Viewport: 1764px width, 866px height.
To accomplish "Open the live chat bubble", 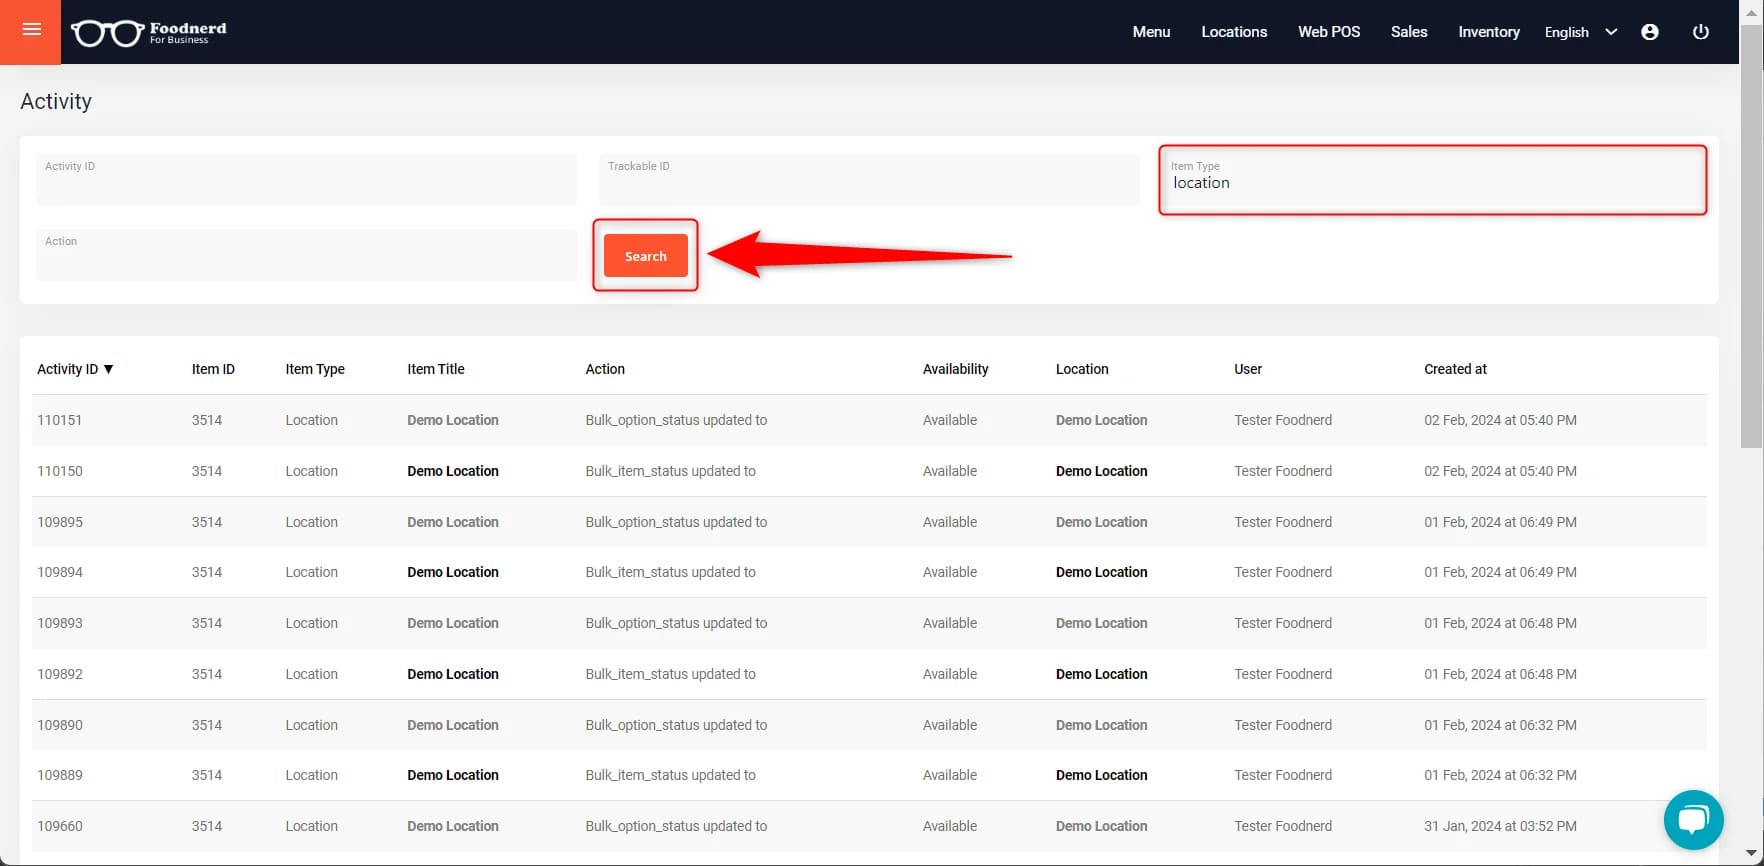I will (1693, 820).
